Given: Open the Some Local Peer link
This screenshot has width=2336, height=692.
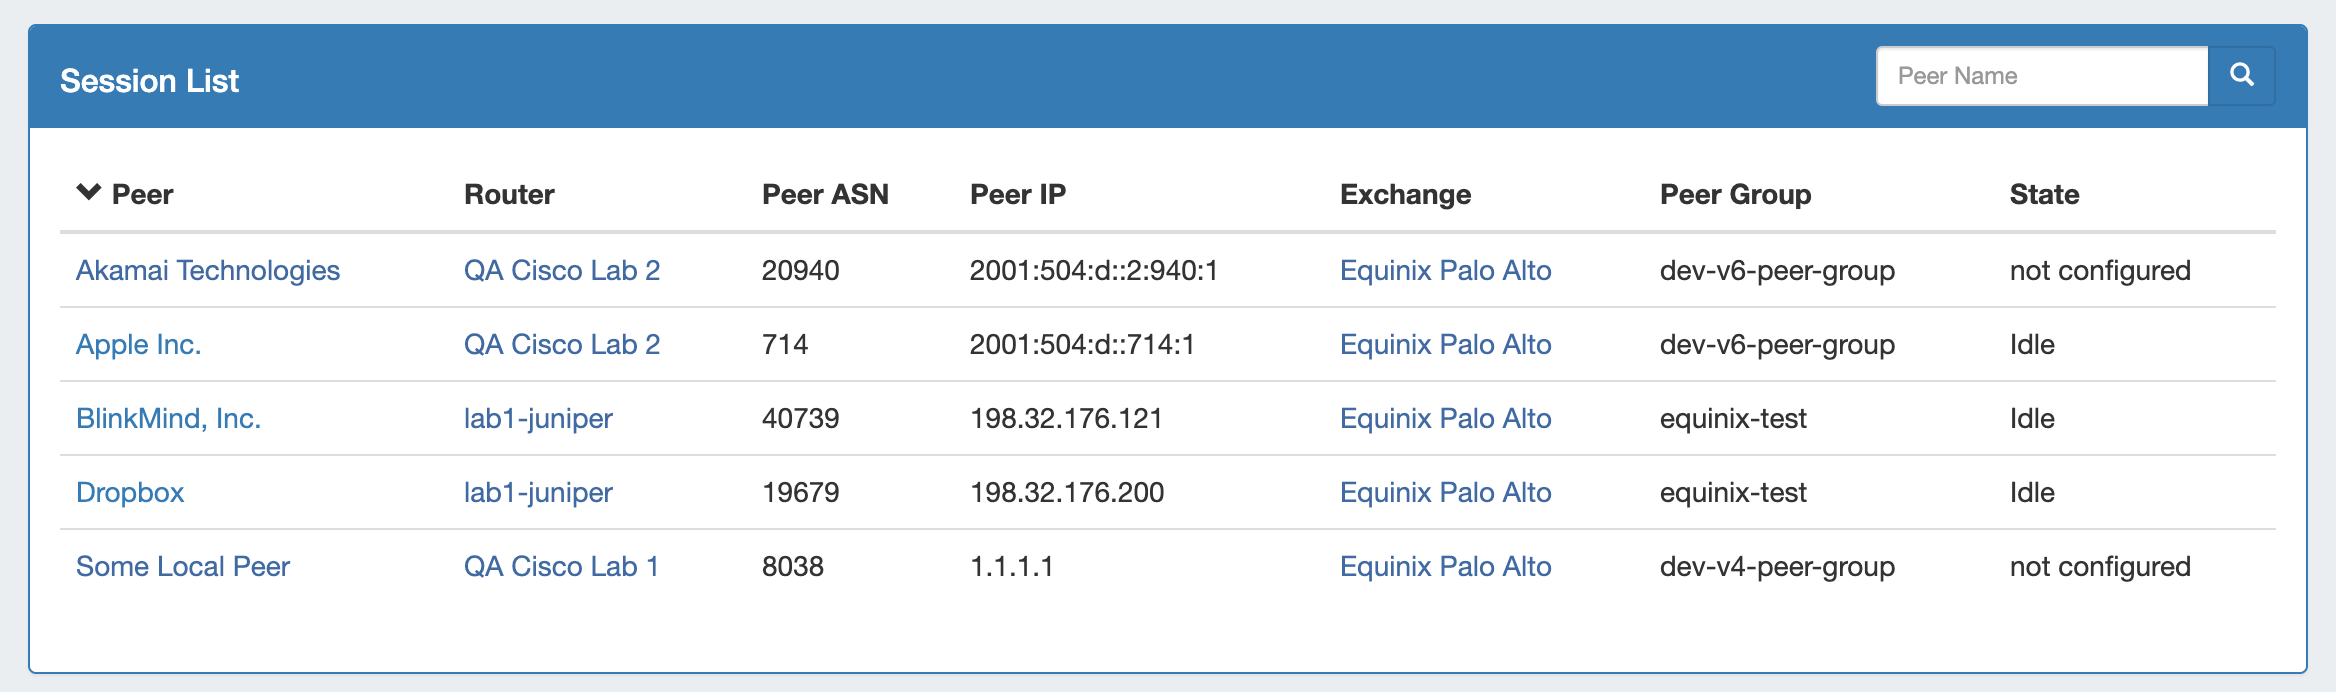Looking at the screenshot, I should coord(183,566).
